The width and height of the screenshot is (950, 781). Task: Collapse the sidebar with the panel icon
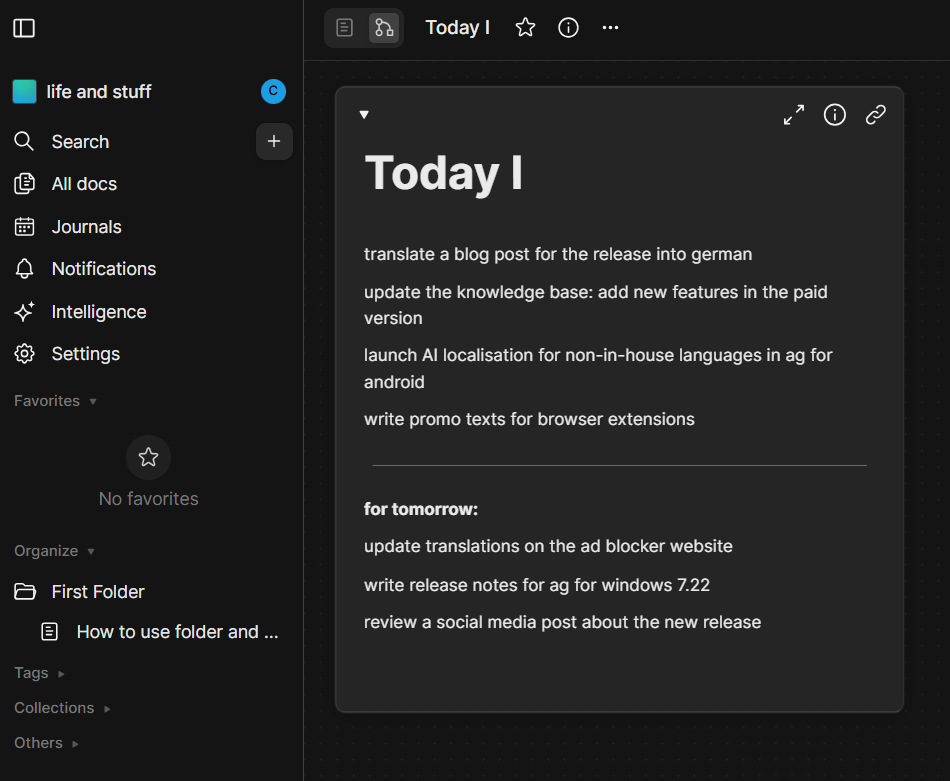(24, 28)
